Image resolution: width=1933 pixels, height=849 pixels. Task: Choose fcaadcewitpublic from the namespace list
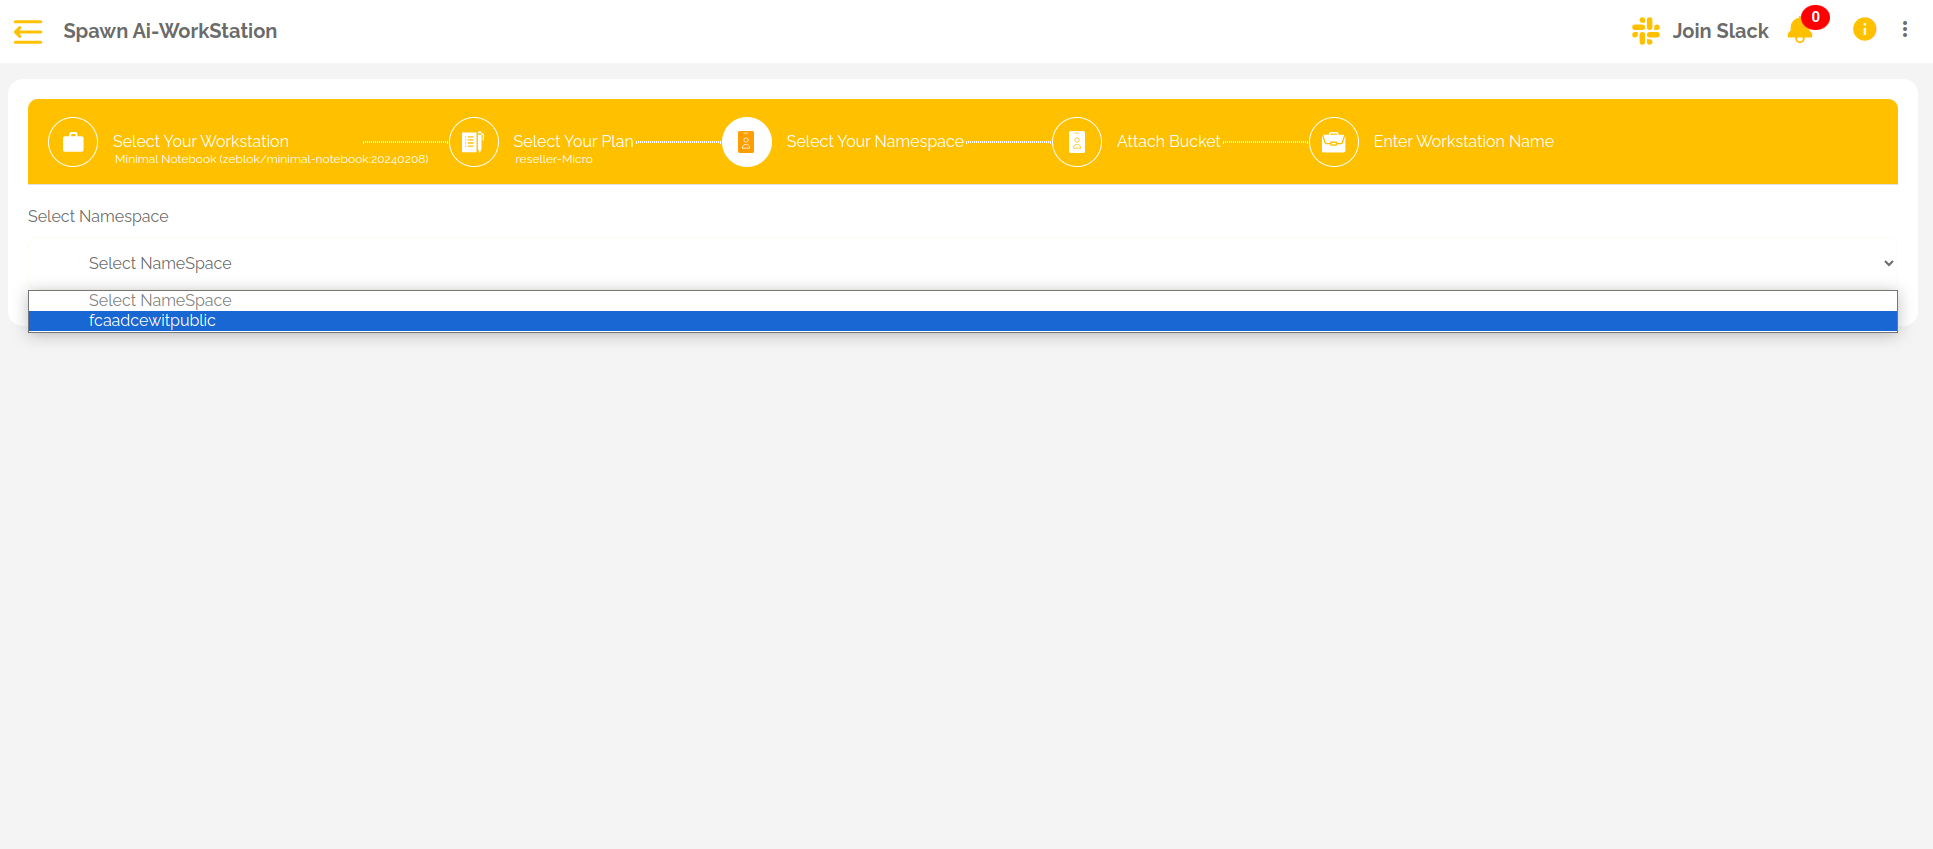pos(152,321)
